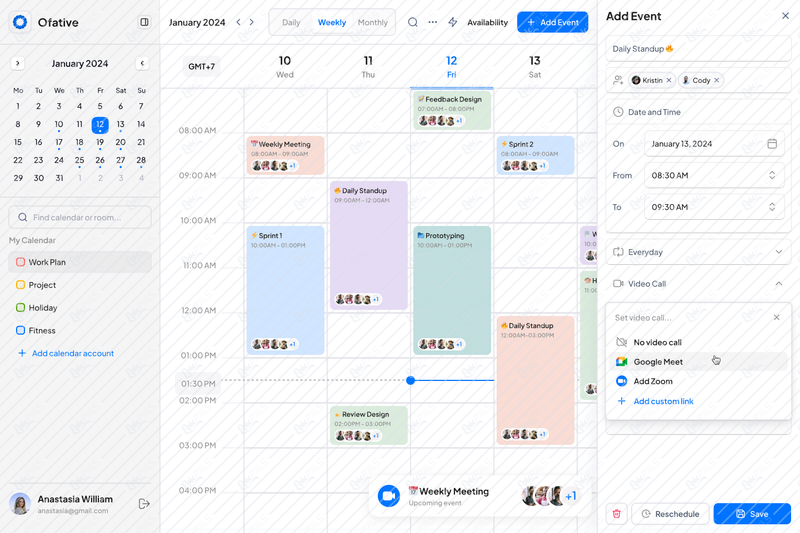800x533 pixels.
Task: Open the date picker calendar icon
Action: (x=772, y=144)
